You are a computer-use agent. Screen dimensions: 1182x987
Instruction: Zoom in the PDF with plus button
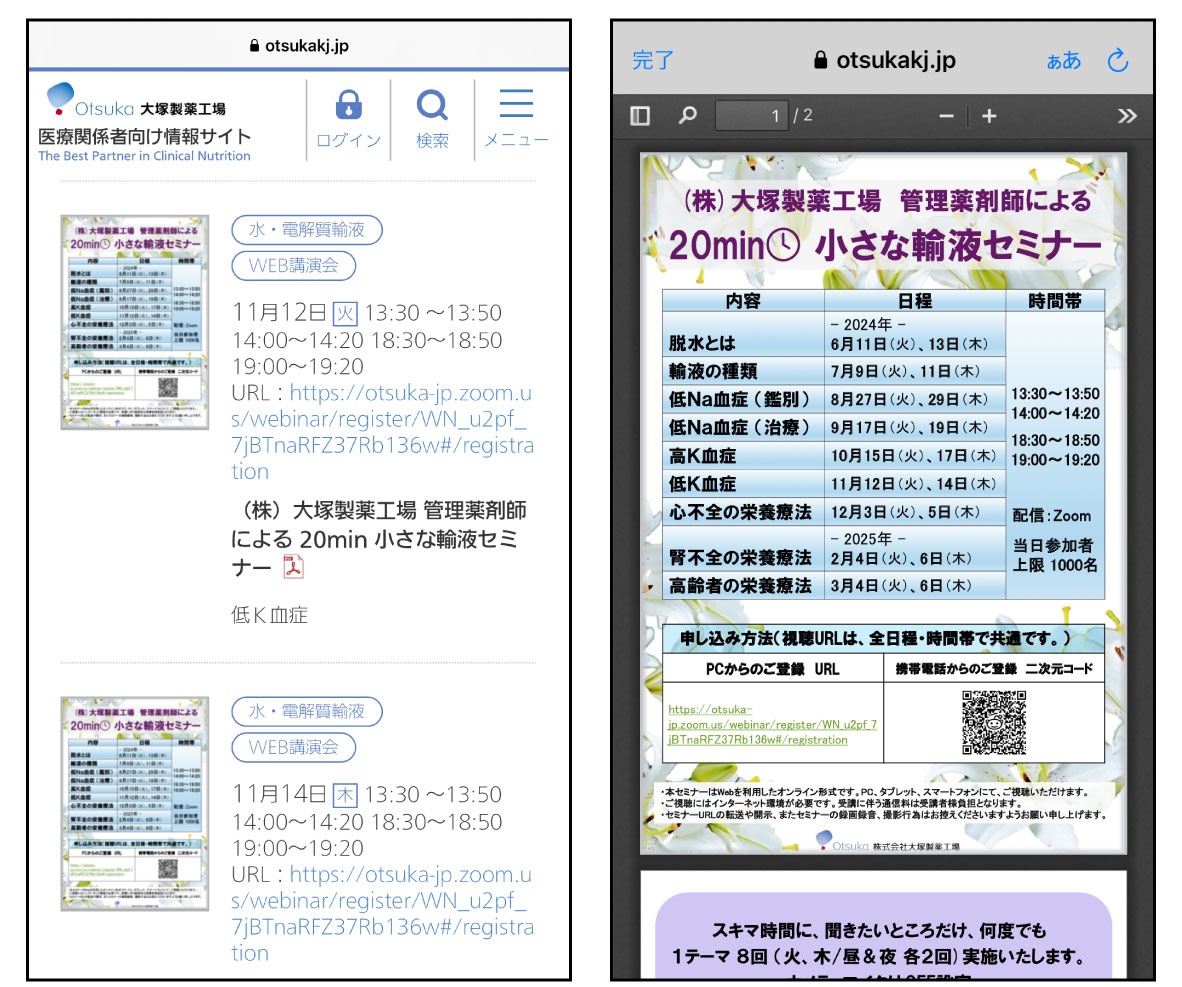tap(990, 116)
